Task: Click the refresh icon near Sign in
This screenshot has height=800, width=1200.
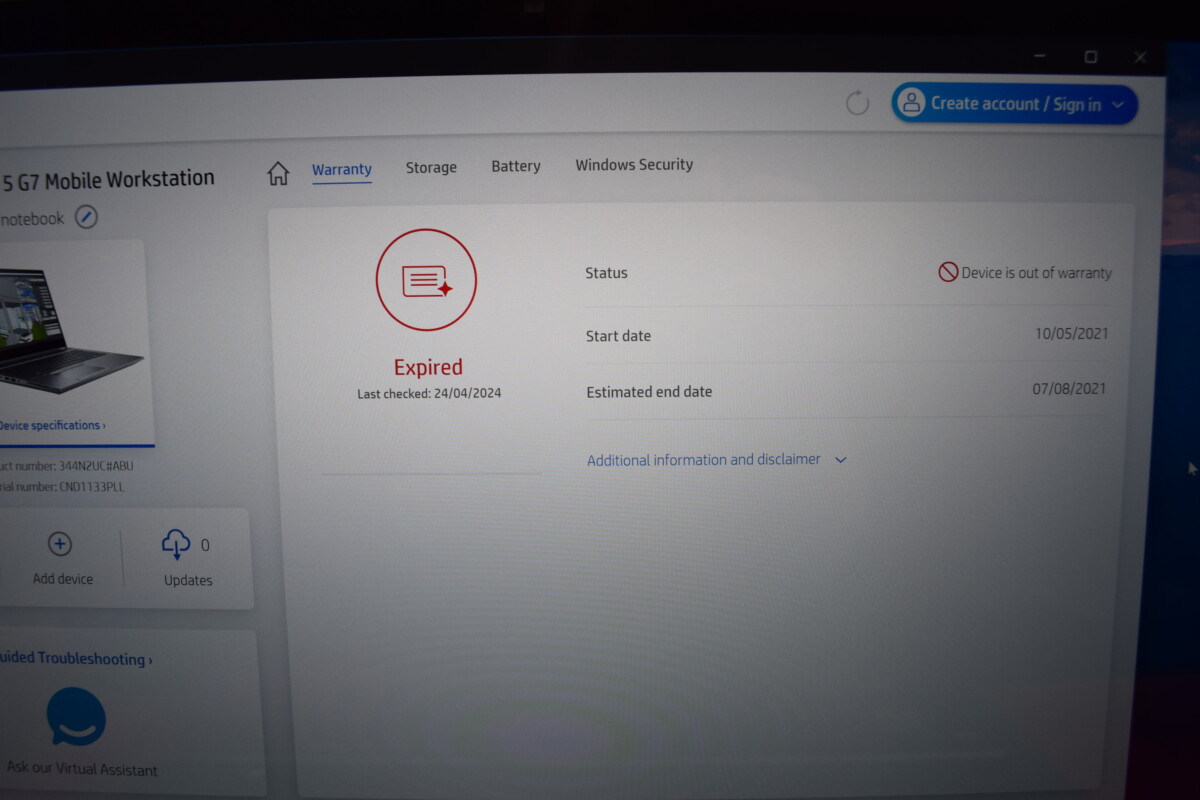Action: point(857,102)
